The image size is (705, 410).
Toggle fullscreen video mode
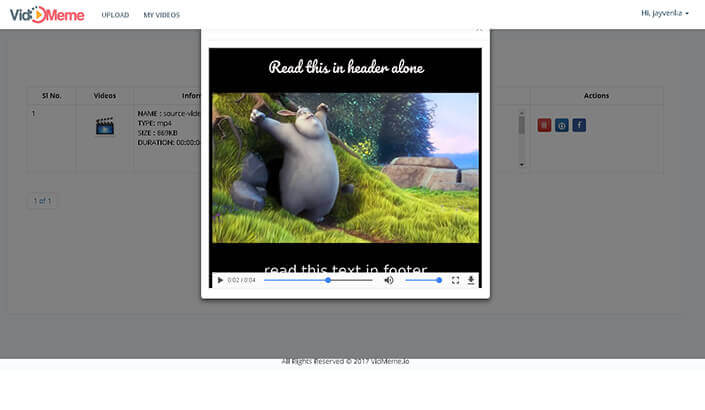455,280
